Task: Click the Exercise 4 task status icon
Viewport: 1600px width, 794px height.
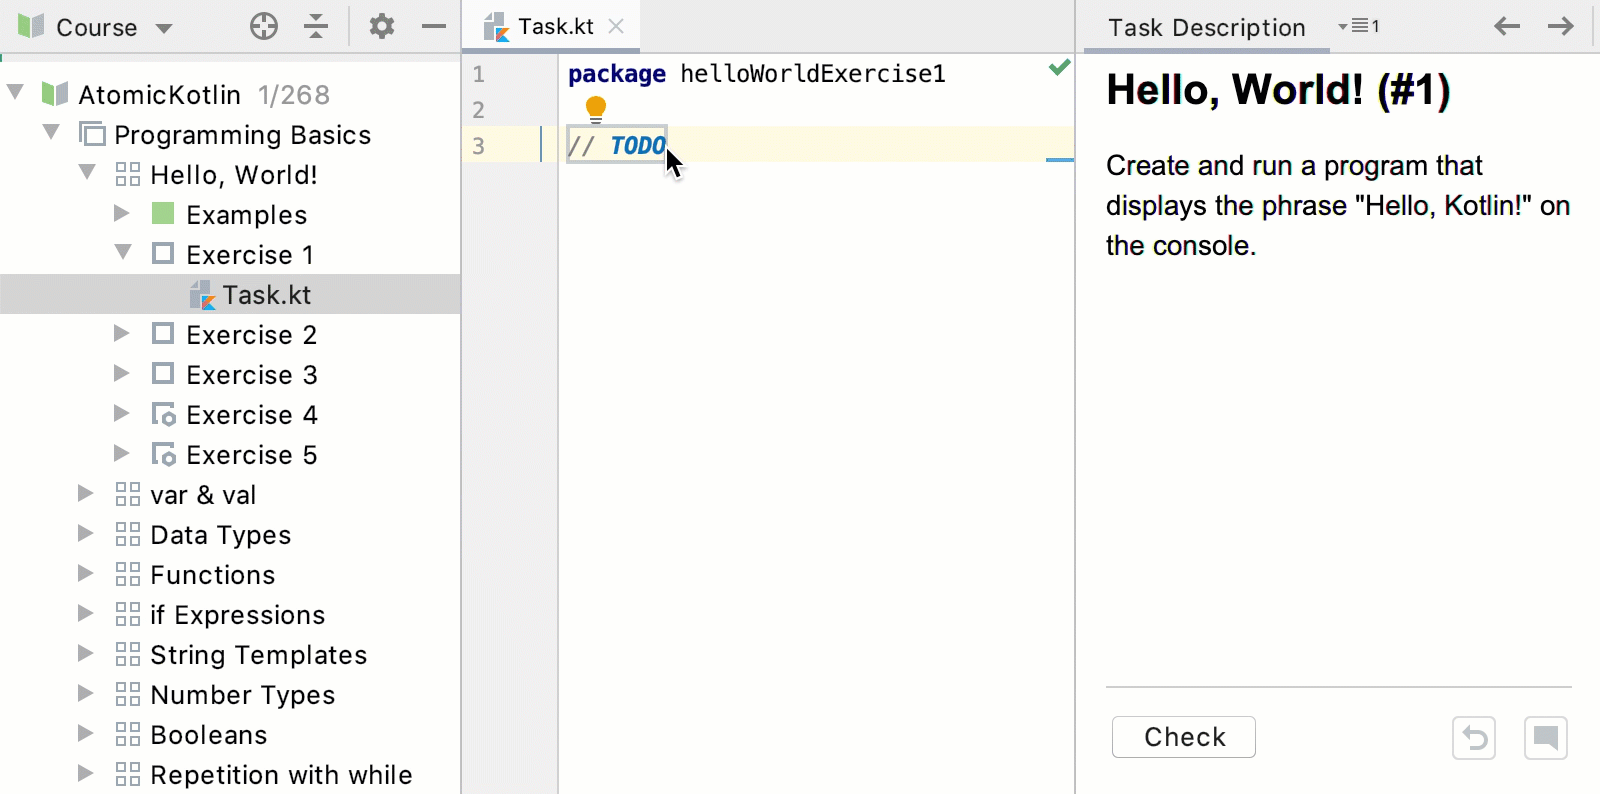Action: [164, 414]
